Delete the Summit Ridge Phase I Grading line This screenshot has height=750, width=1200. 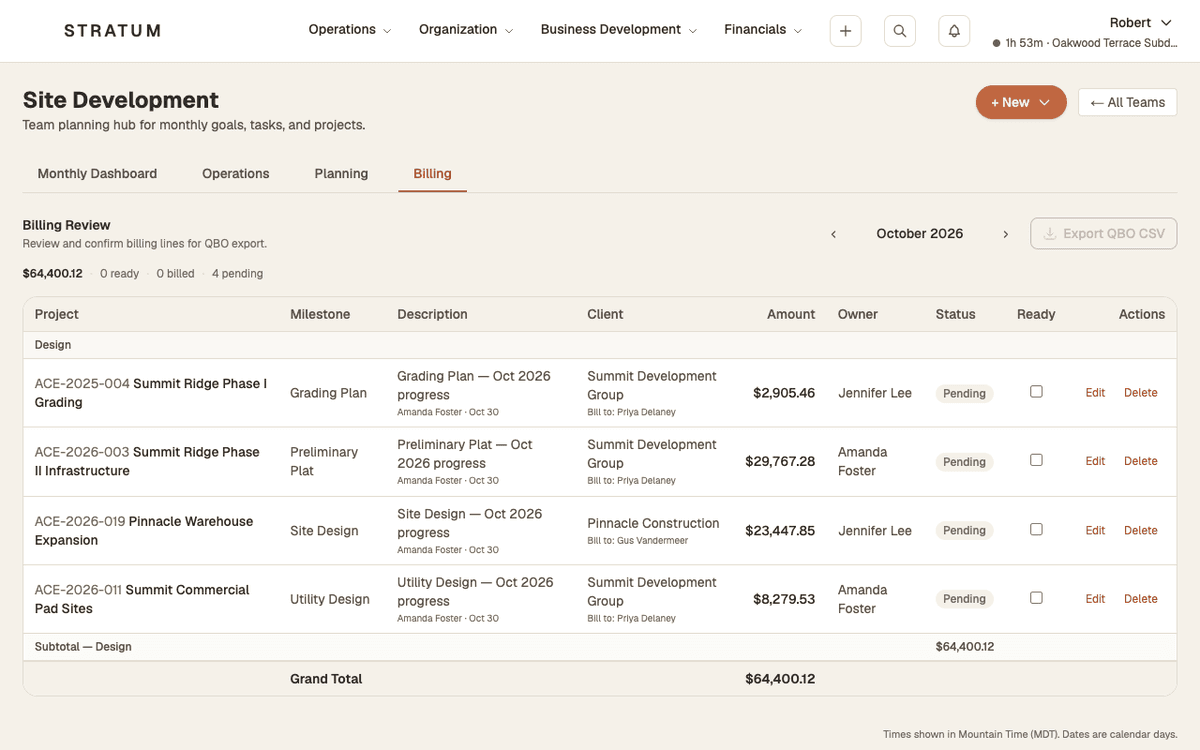1140,393
